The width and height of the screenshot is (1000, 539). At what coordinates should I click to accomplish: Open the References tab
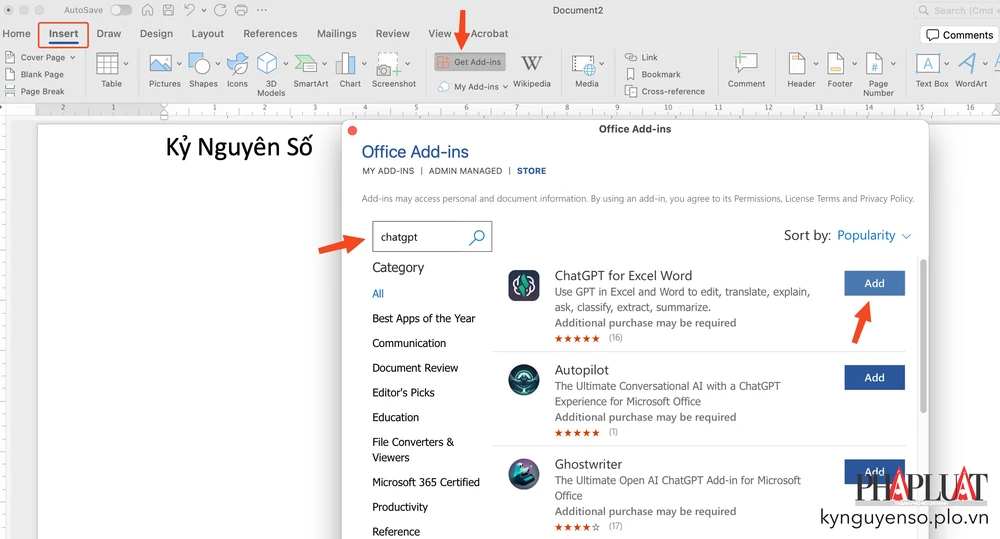[270, 34]
